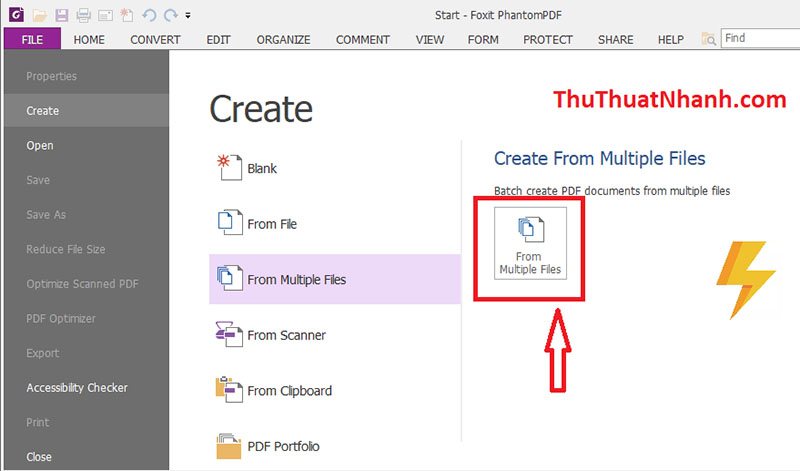Switch to the COMMENT ribbon tab

363,39
